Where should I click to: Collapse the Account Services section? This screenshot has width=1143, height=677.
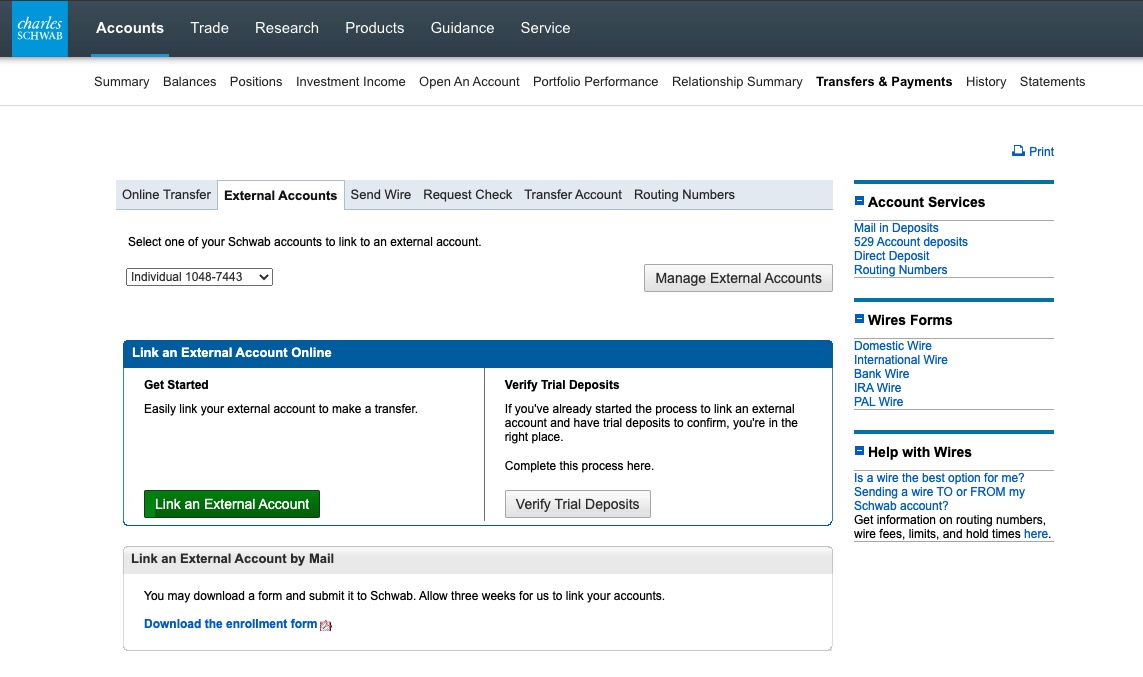[x=859, y=201]
